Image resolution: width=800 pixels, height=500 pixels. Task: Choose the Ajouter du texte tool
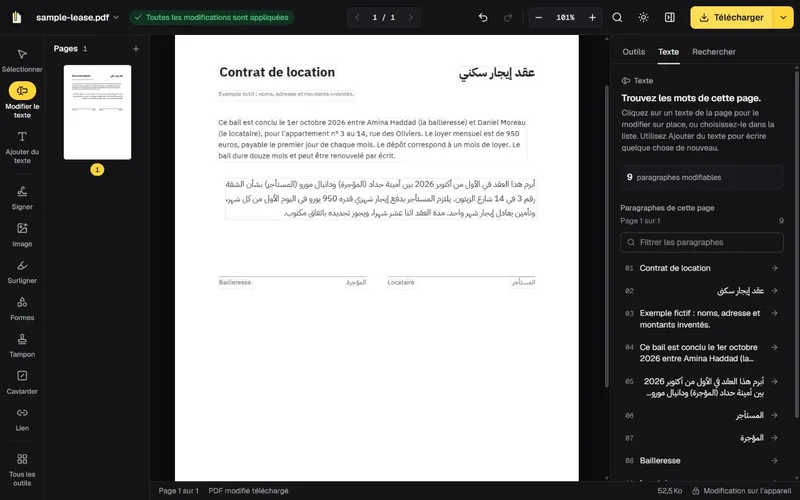[x=22, y=147]
